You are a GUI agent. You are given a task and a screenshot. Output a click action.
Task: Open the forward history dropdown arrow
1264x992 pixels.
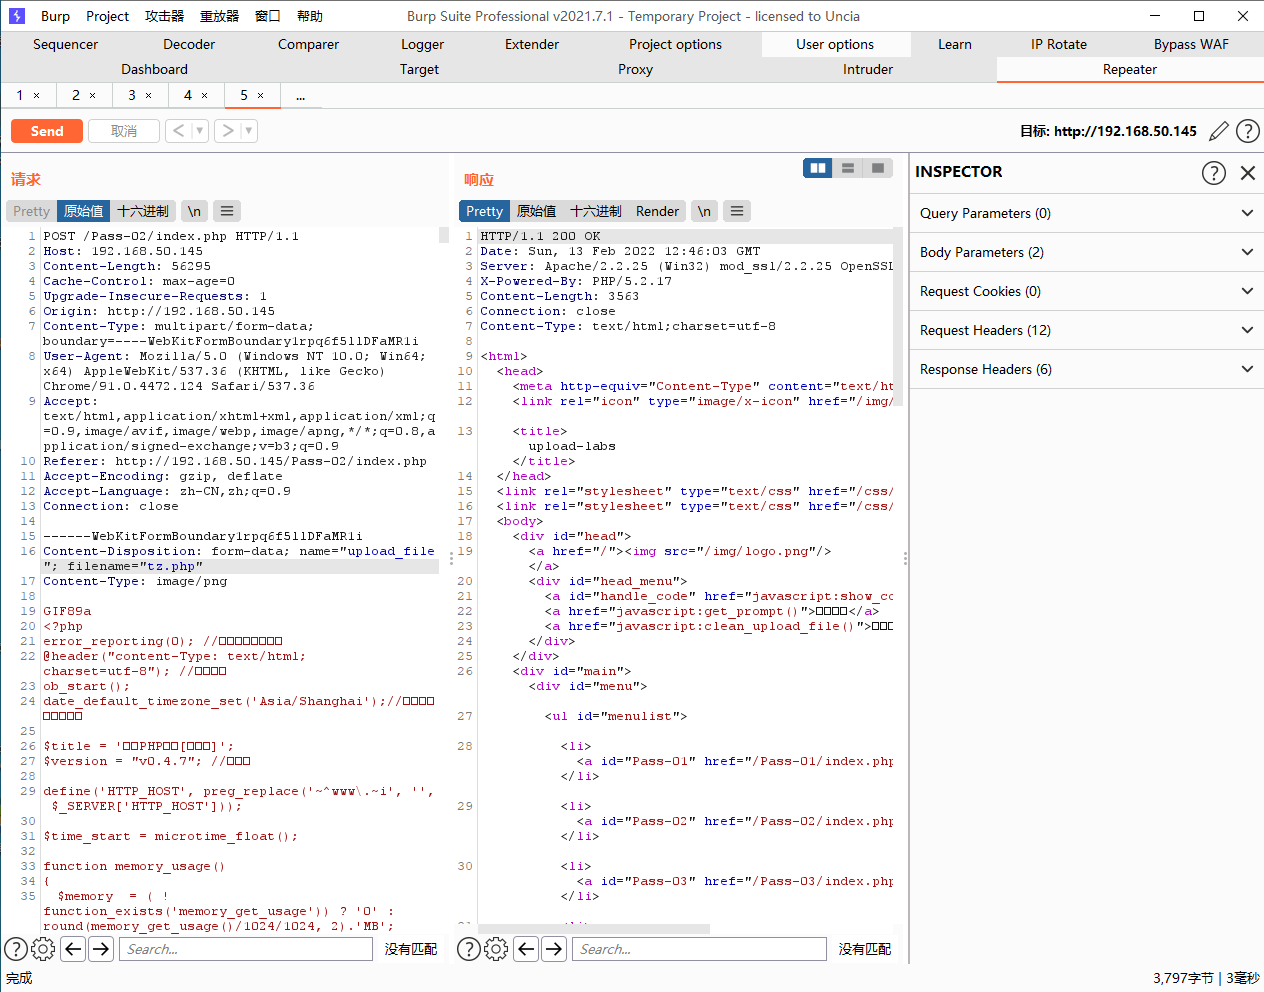pos(249,131)
